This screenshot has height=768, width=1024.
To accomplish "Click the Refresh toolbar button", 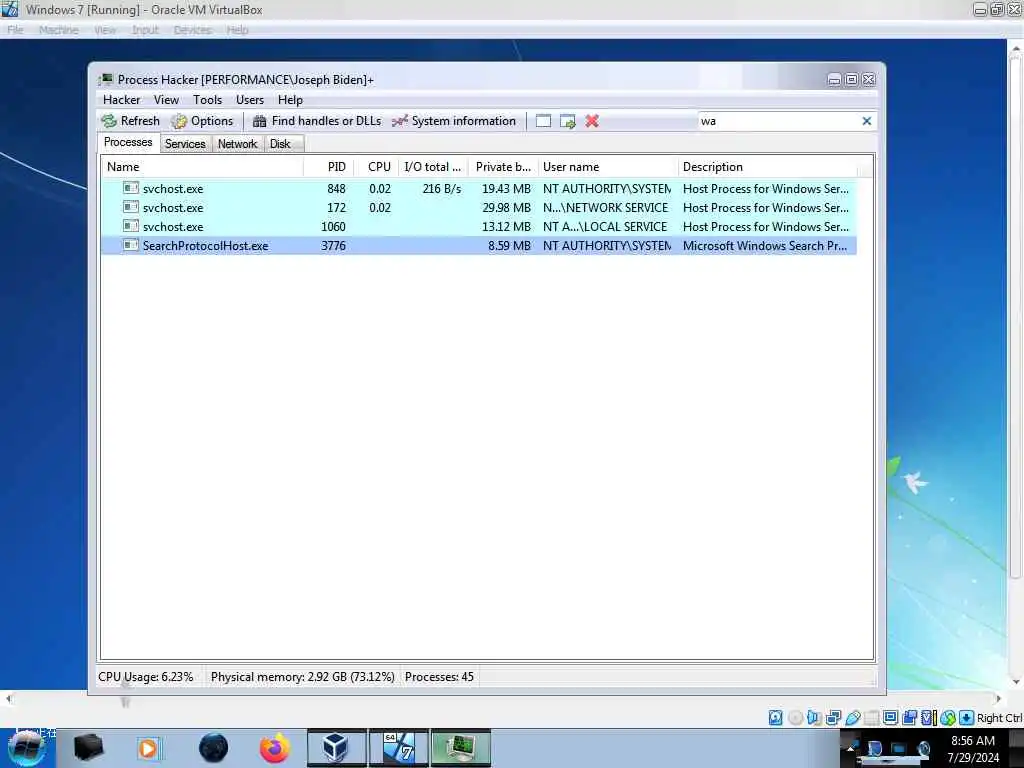I will click(x=131, y=121).
